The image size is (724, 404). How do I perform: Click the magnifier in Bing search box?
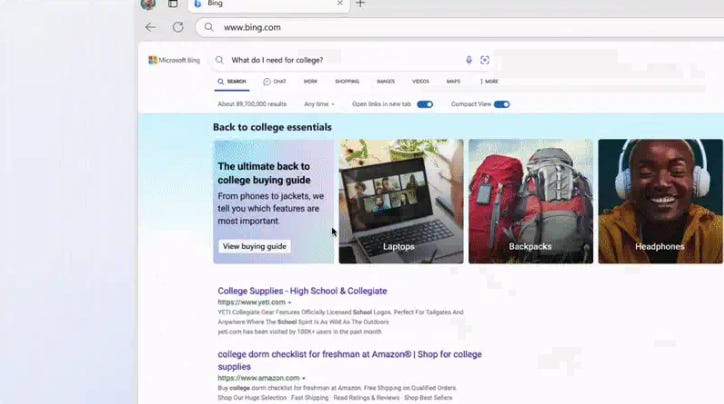(220, 60)
